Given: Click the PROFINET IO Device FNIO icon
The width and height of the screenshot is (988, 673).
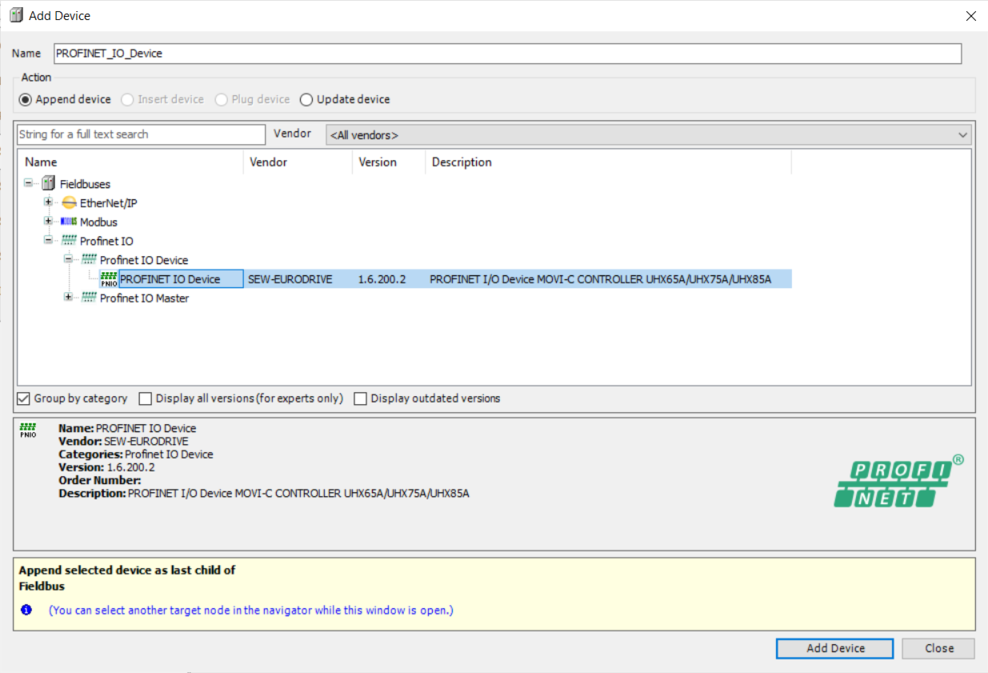Looking at the screenshot, I should [x=108, y=279].
